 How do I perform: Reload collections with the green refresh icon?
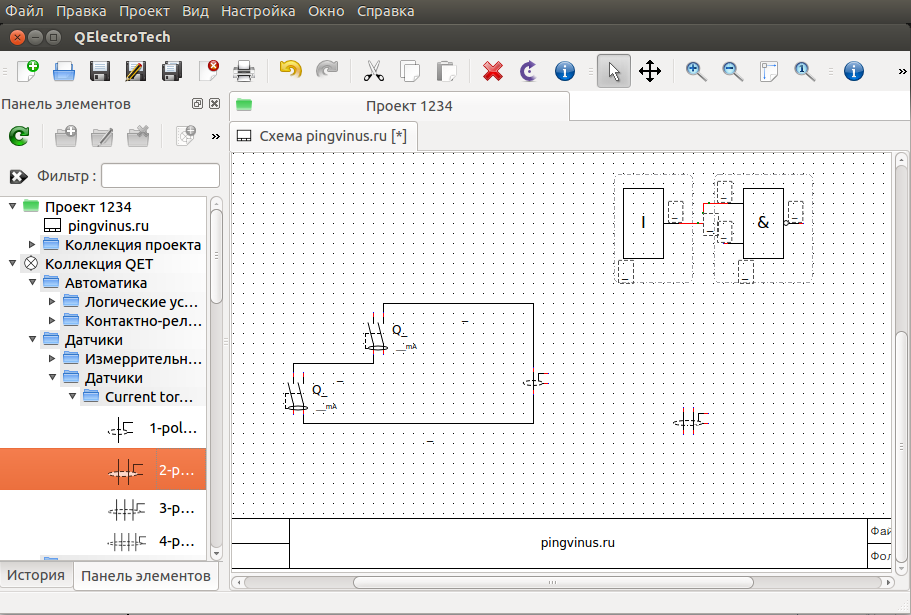19,136
